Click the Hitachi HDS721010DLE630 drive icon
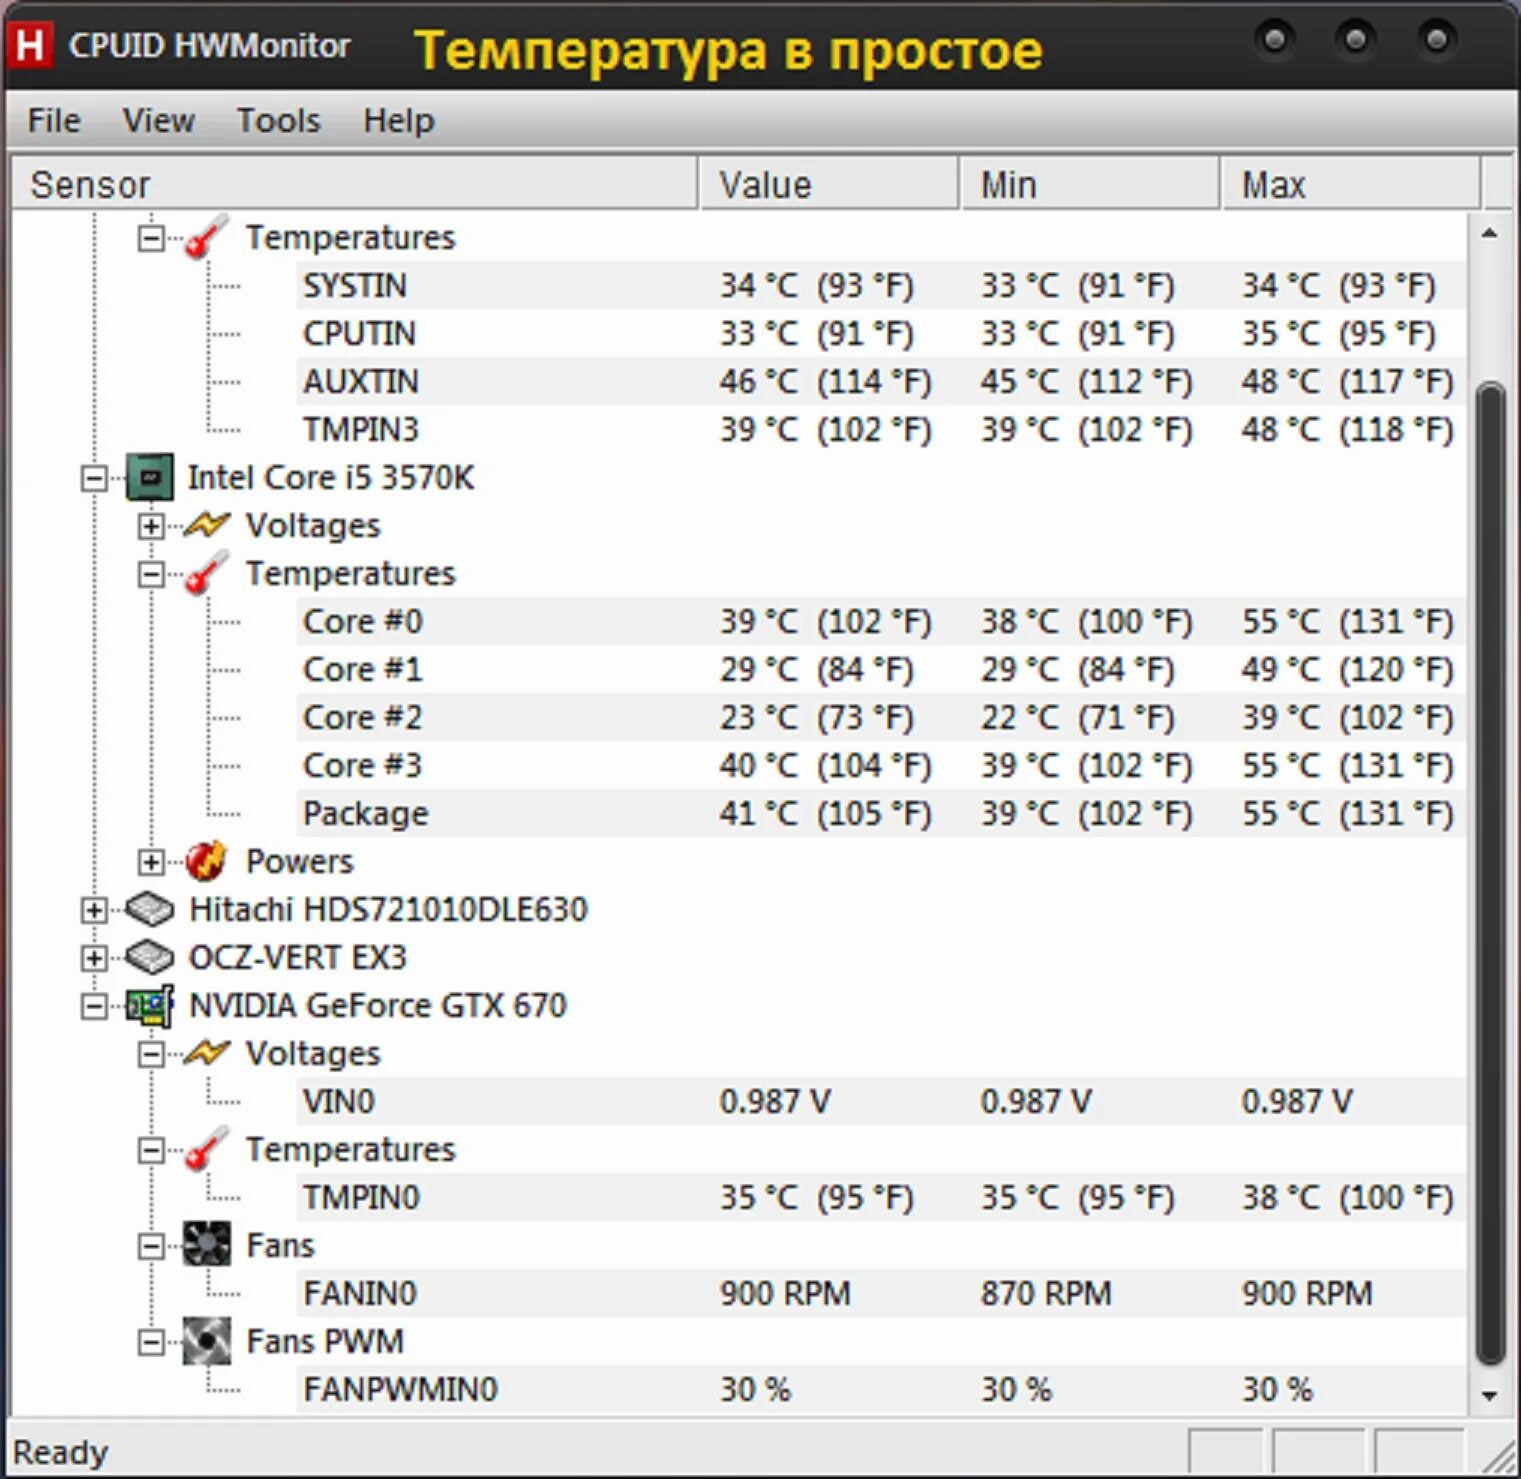Image resolution: width=1521 pixels, height=1479 pixels. [x=150, y=908]
